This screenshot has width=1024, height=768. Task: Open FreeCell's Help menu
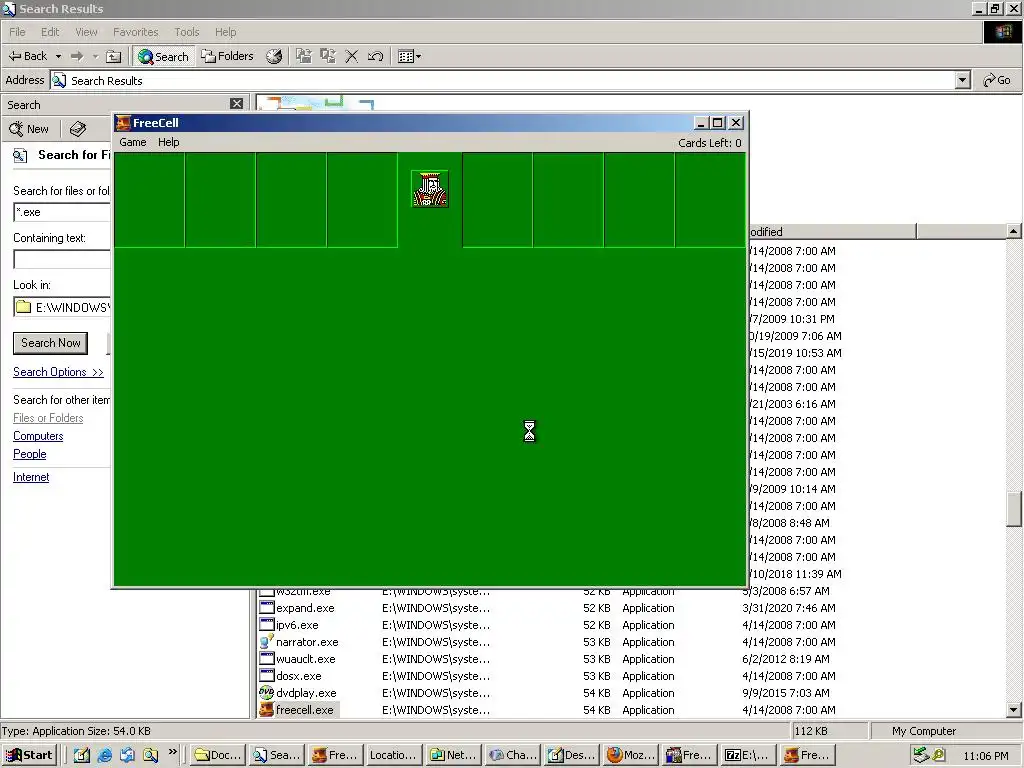point(168,142)
